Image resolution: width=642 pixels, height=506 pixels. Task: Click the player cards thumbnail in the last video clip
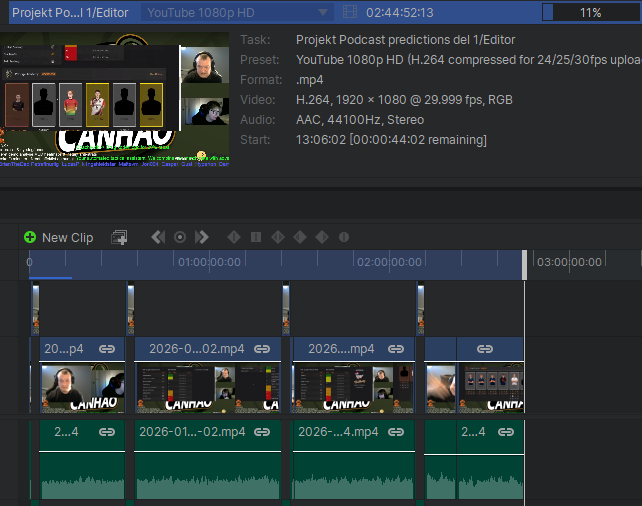pyautogui.click(x=491, y=388)
